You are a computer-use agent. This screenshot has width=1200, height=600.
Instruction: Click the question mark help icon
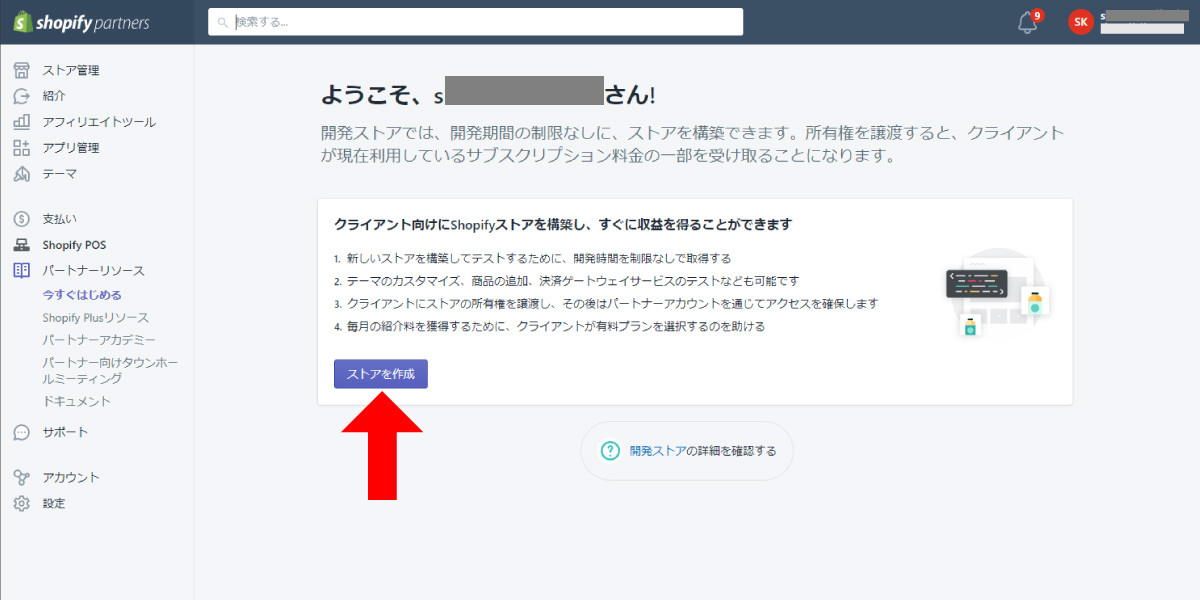pos(610,451)
